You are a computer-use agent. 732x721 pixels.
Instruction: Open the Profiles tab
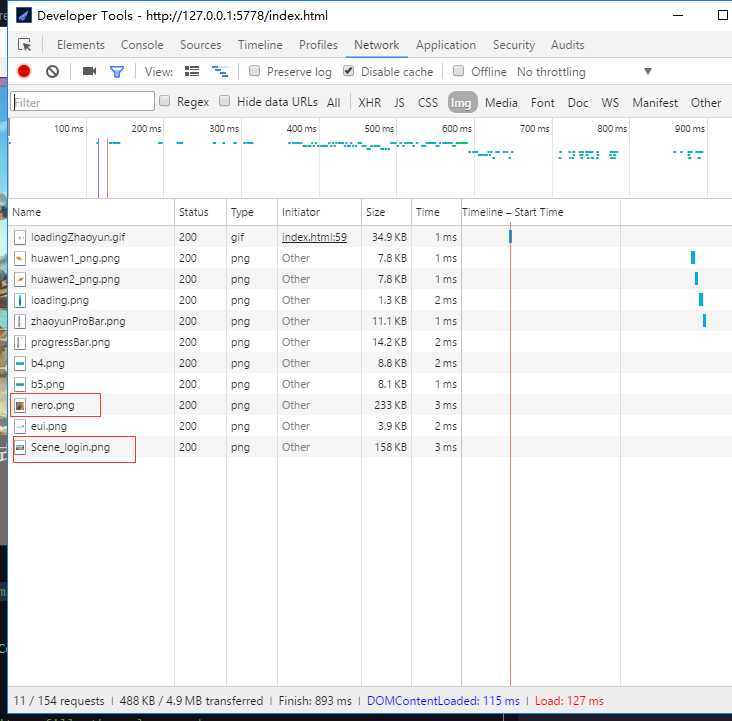(x=318, y=45)
